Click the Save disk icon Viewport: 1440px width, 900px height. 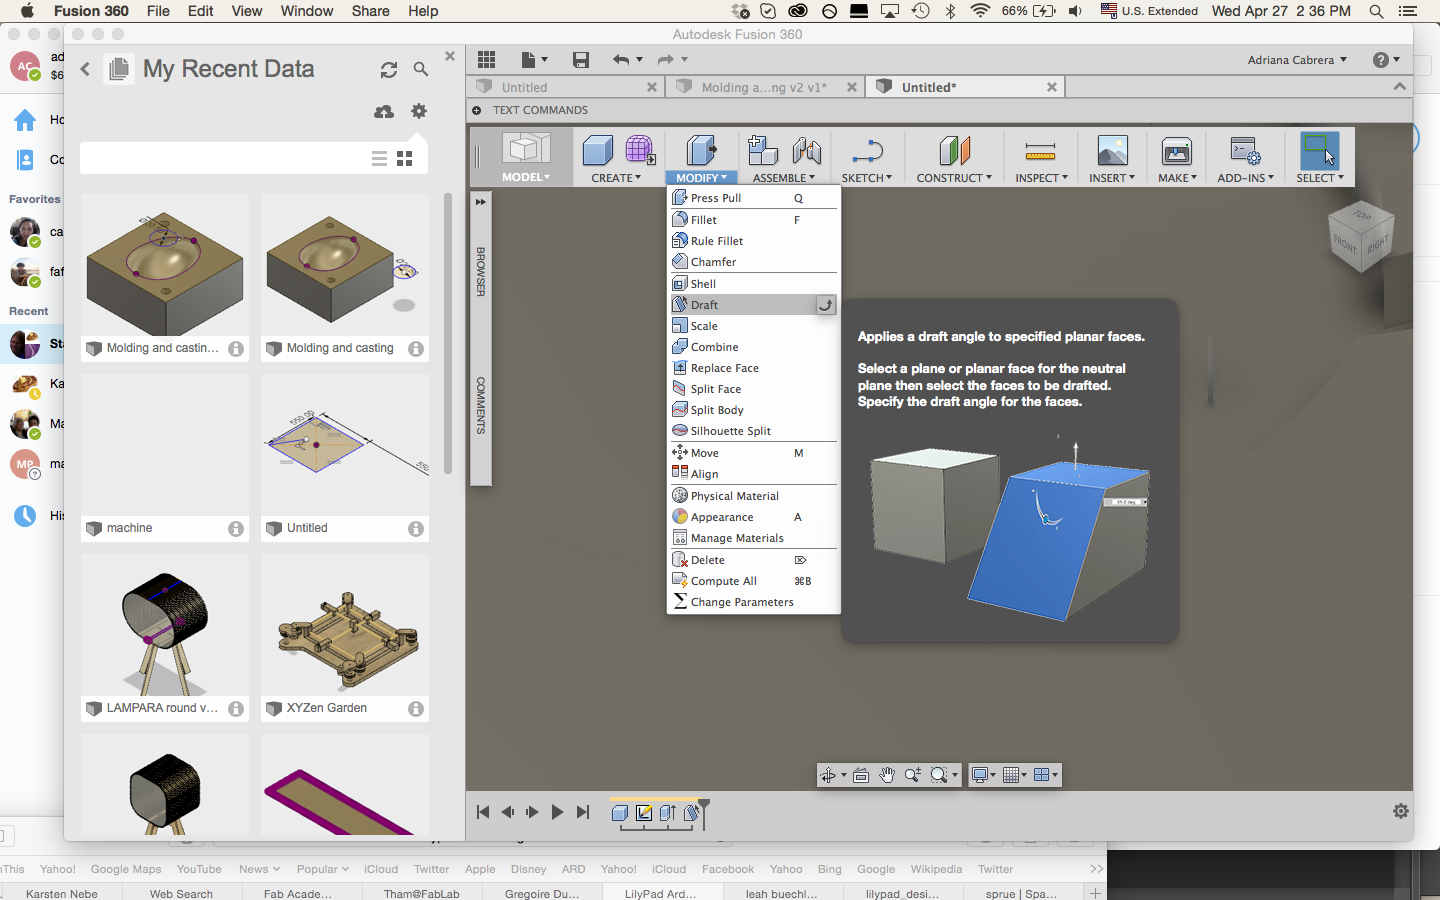click(580, 59)
